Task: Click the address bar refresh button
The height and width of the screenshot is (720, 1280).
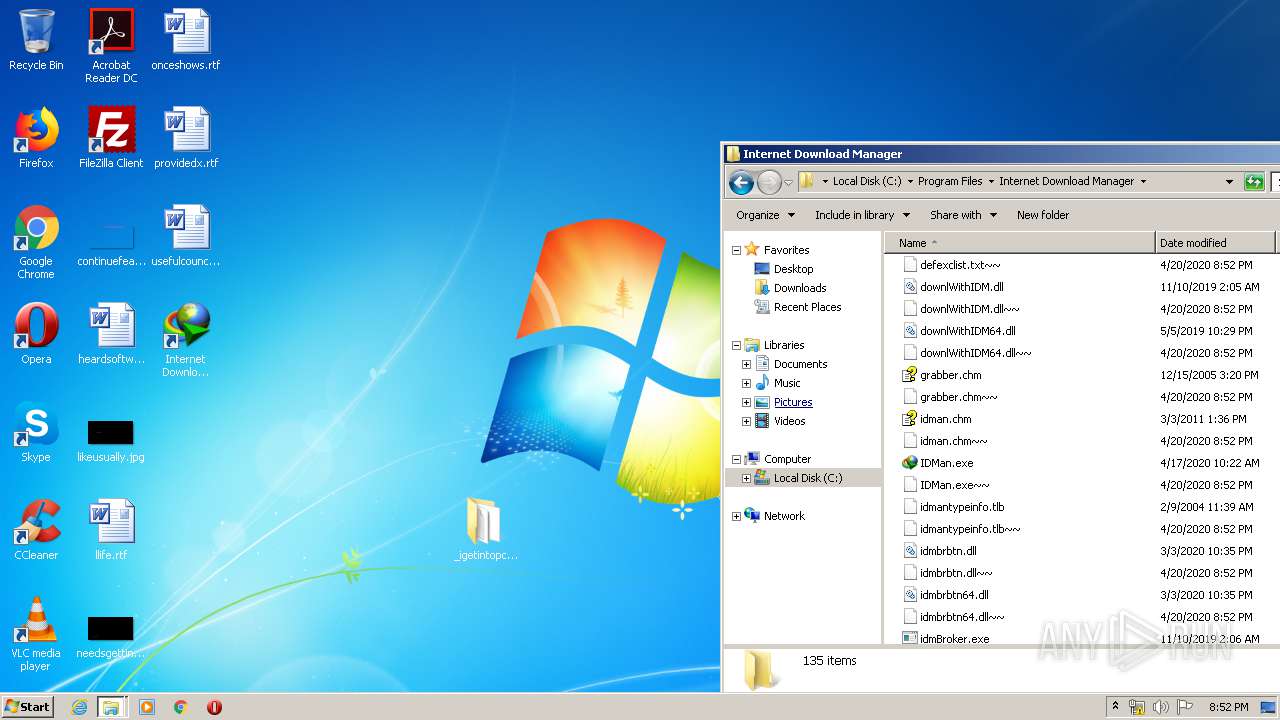Action: pyautogui.click(x=1254, y=182)
